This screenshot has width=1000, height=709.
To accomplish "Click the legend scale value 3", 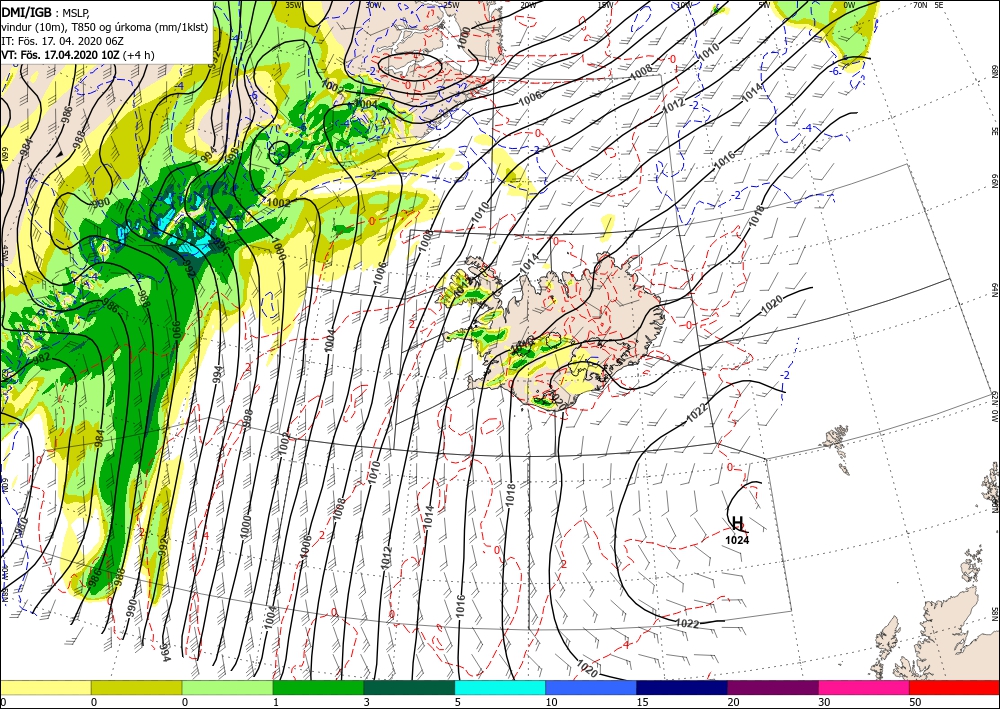I will coord(366,702).
